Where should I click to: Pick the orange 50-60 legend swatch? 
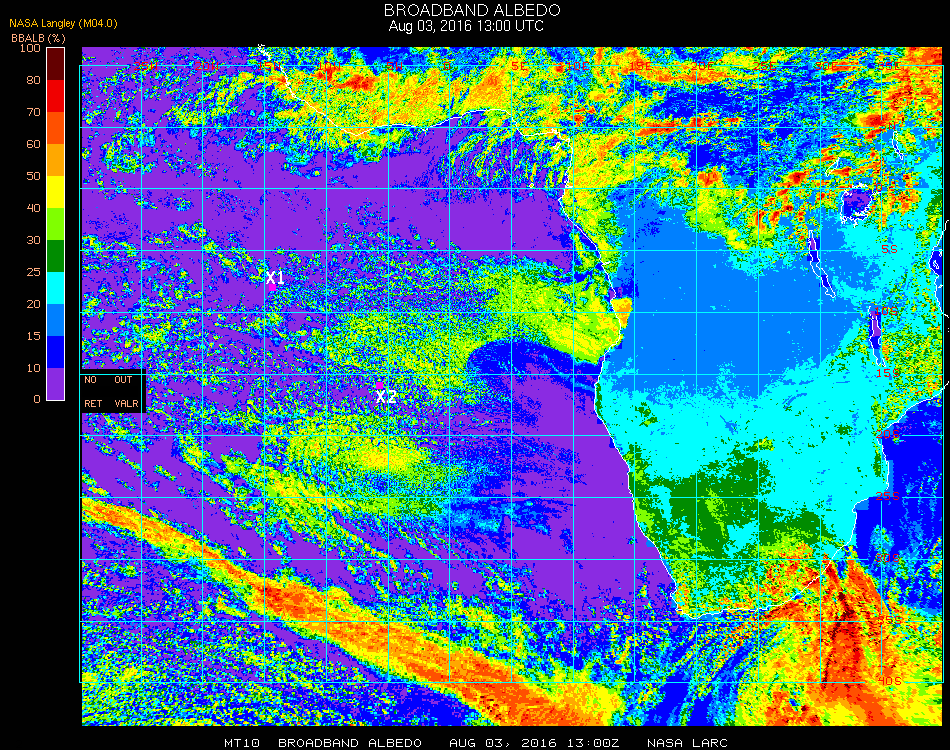coord(56,160)
